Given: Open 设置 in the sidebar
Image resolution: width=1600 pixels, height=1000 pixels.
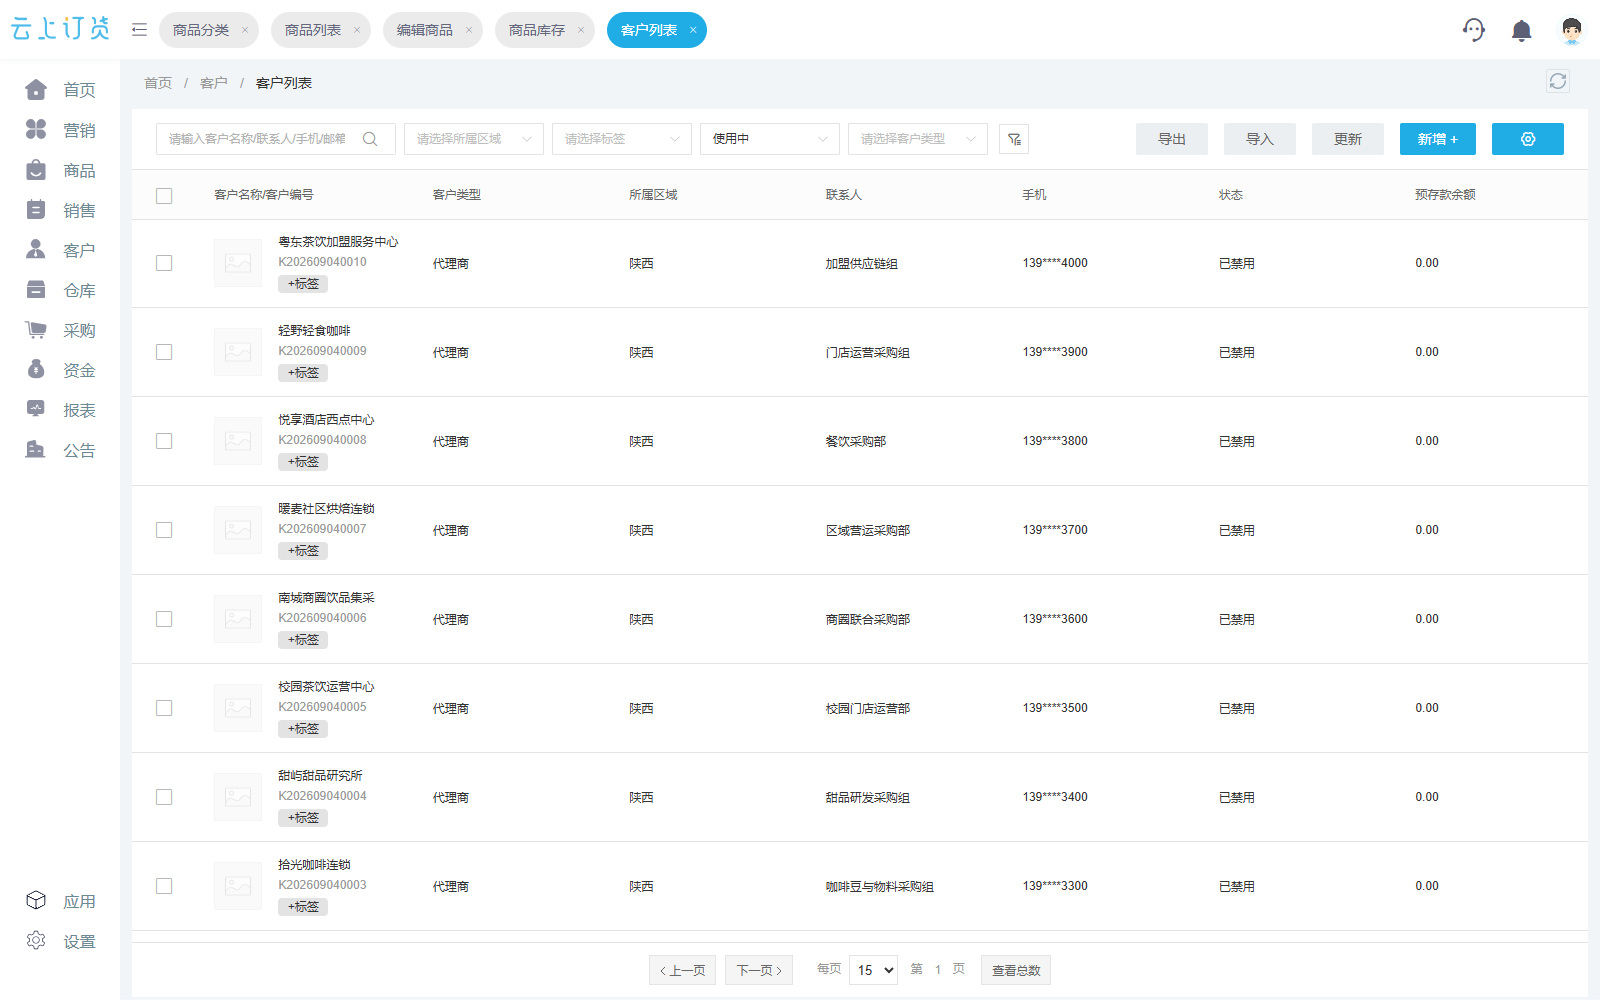Looking at the screenshot, I should 60,941.
